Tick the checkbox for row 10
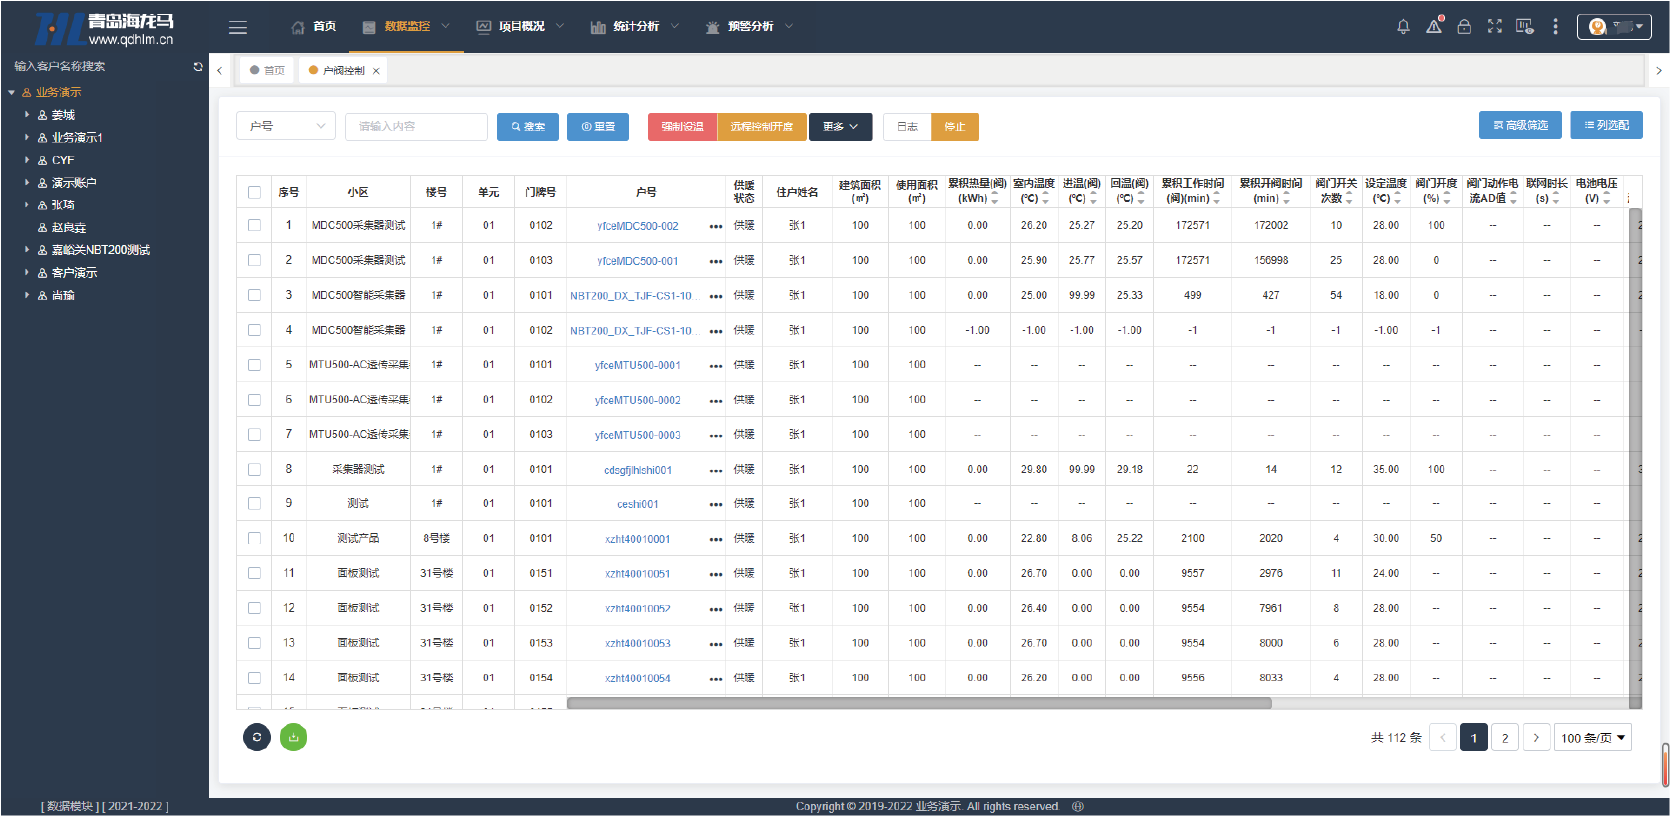Screen dimensions: 1670x816 [254, 538]
